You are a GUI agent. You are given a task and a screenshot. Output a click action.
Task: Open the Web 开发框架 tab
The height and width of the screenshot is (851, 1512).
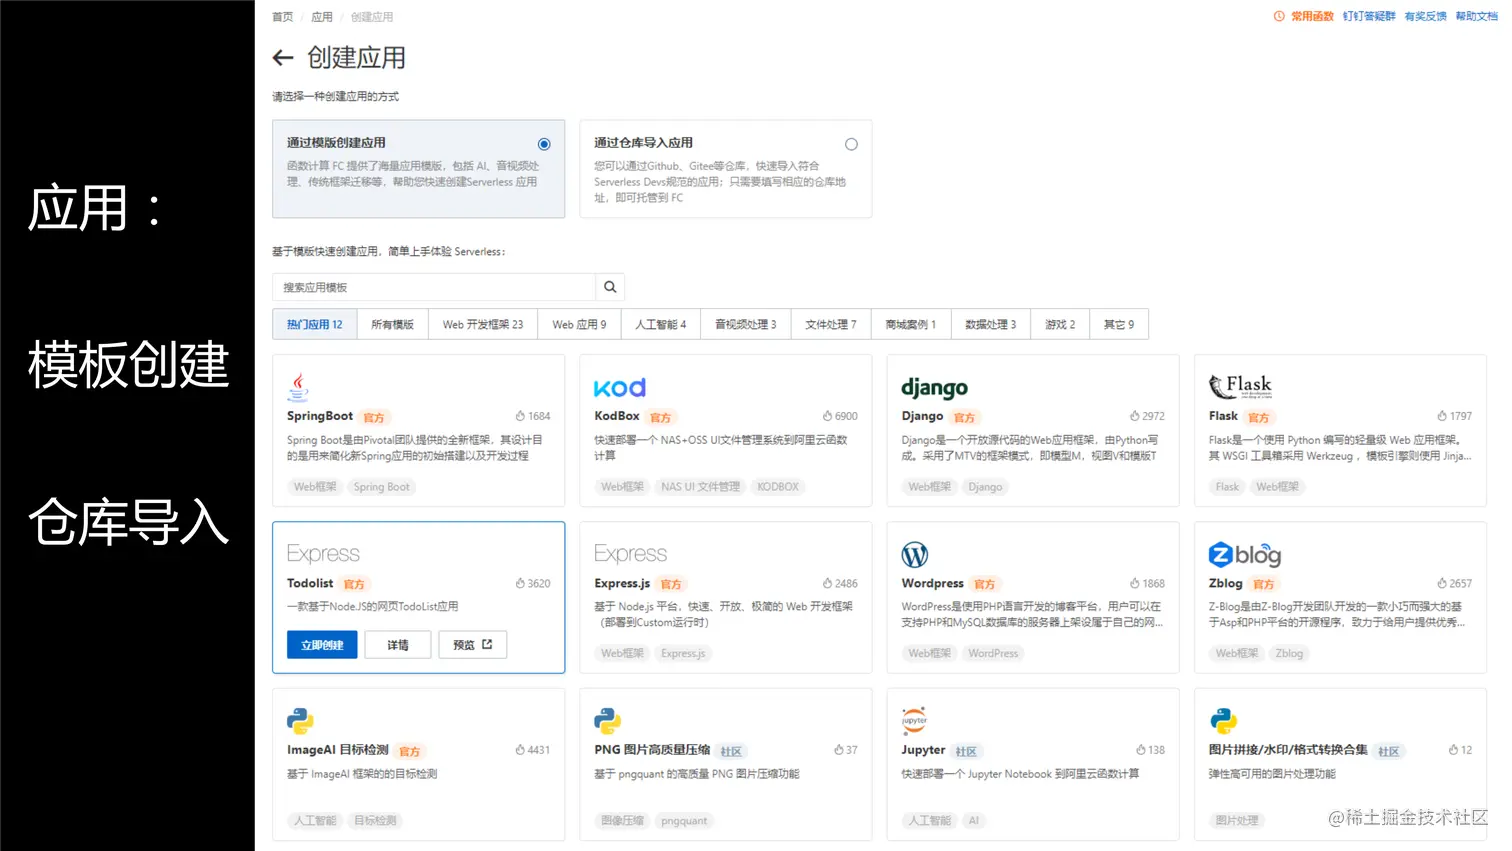click(x=483, y=323)
